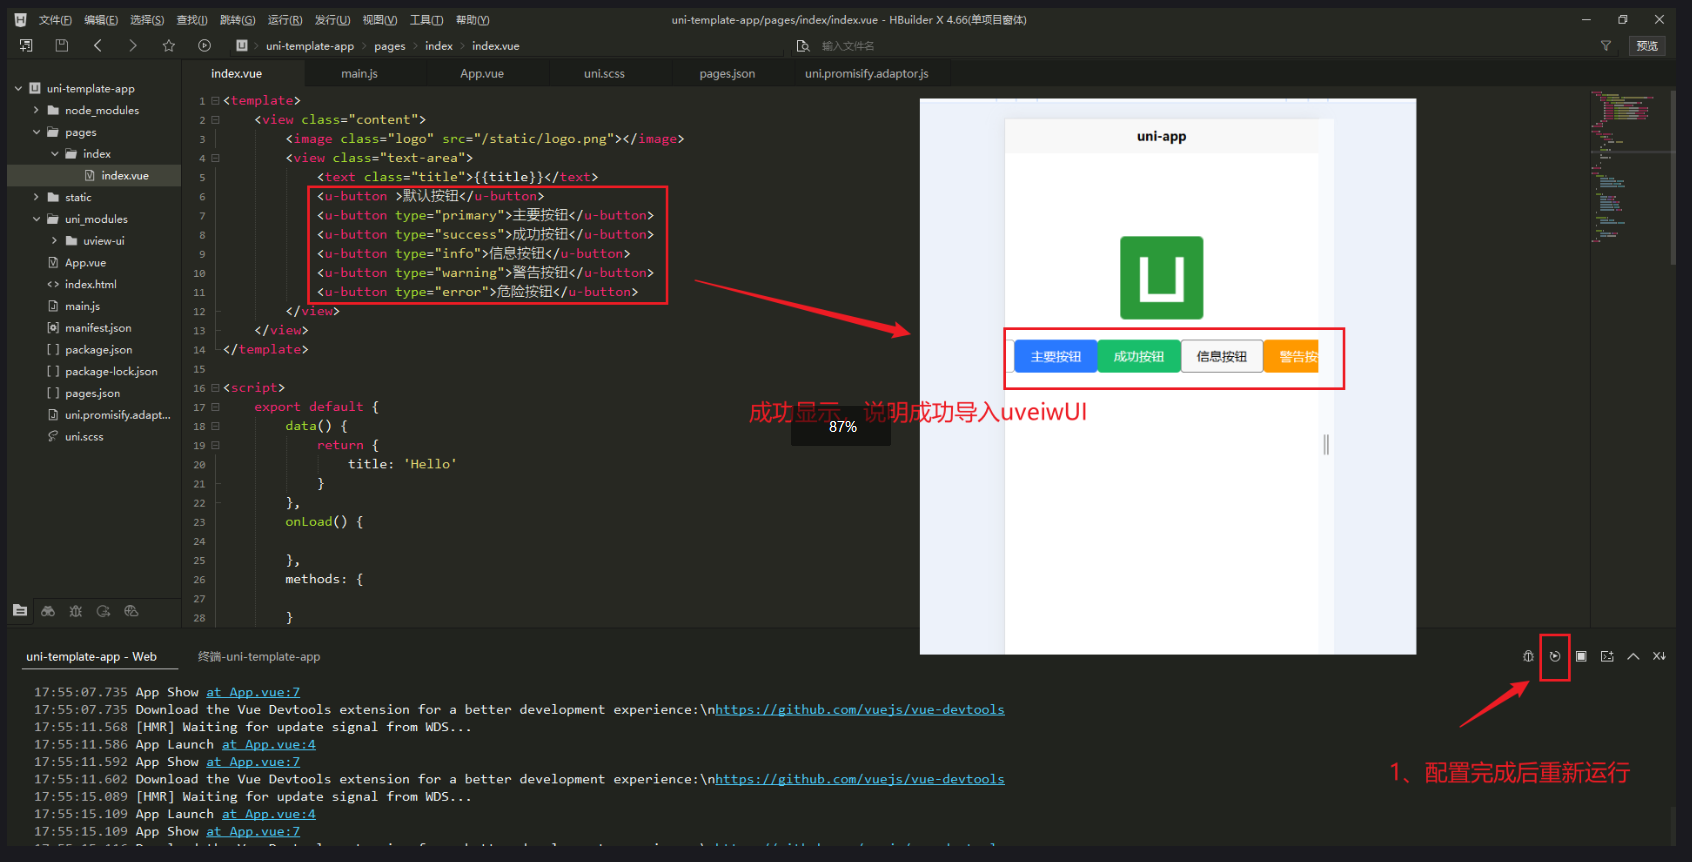The width and height of the screenshot is (1692, 862).
Task: Click the file search icon beside the input
Action: pos(802,46)
